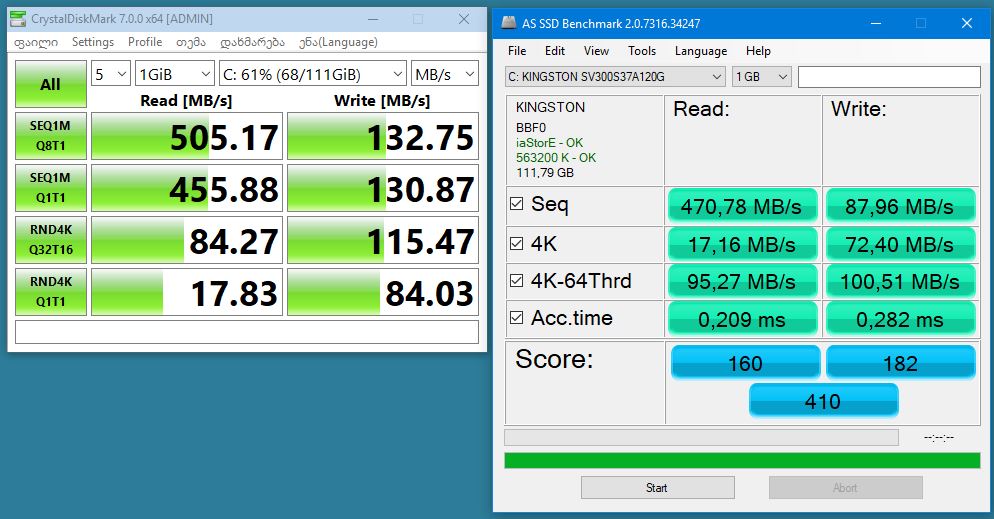Open the თემა menu in CrystalDiskMark
This screenshot has height=519, width=994.
tap(191, 42)
